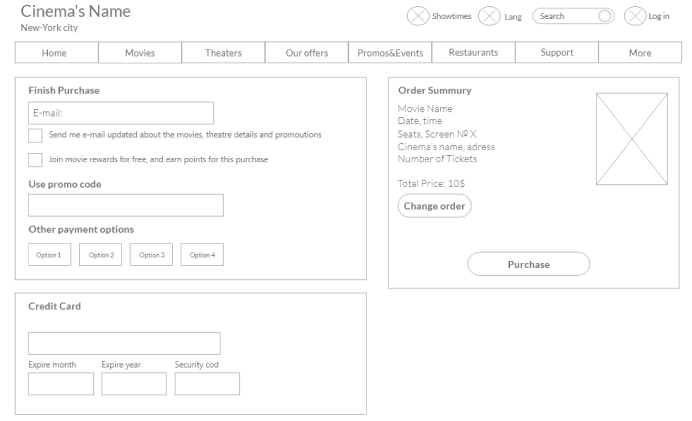This screenshot has height=421, width=692.
Task: Click the Log in icon
Action: click(635, 16)
